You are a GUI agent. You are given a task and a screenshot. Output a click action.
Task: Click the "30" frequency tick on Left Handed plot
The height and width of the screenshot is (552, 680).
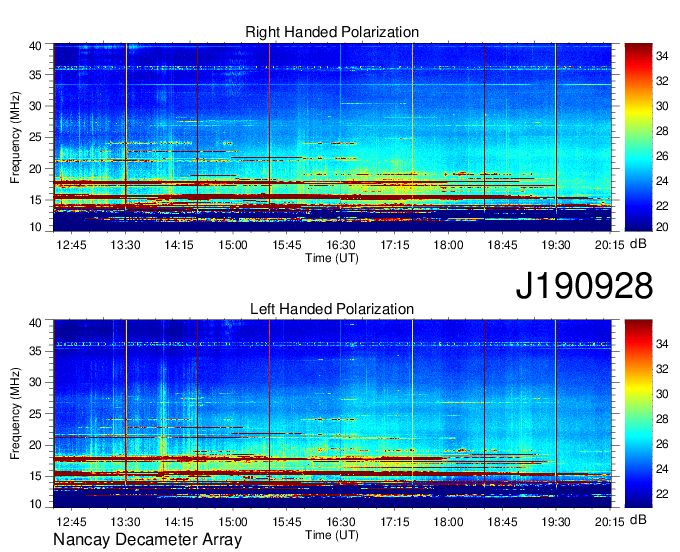[x=36, y=382]
